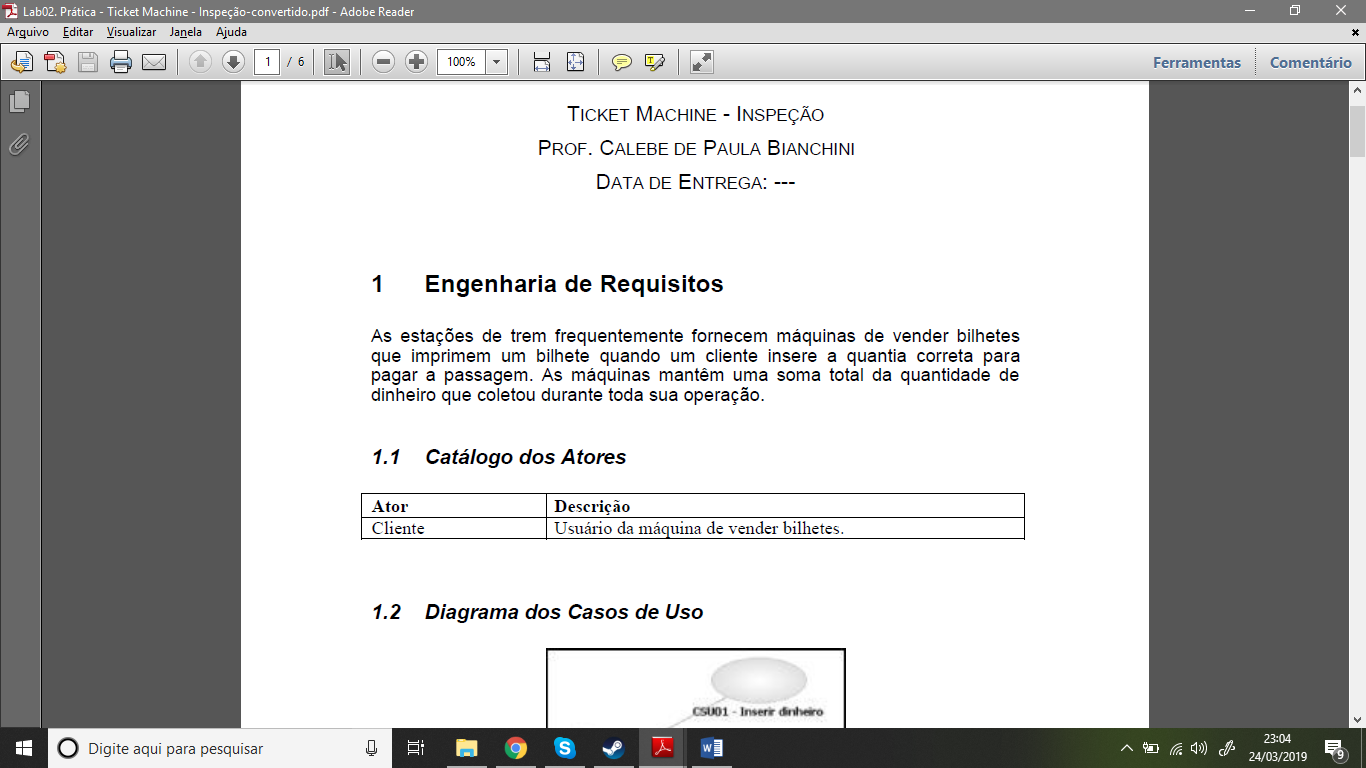
Task: Click the microphone icon in search box
Action: [x=371, y=748]
